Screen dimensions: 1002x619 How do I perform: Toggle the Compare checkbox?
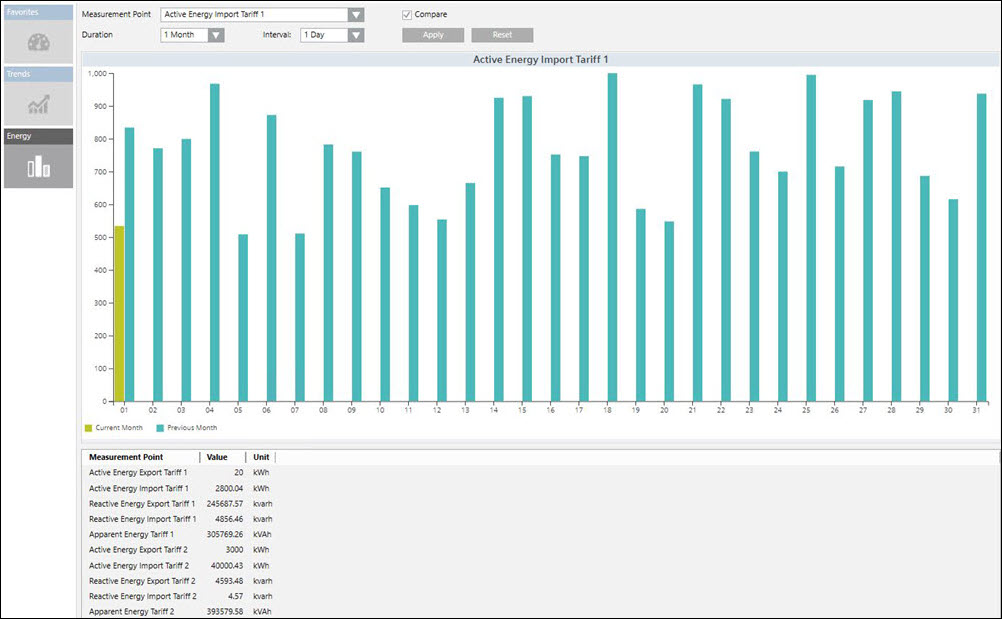407,15
